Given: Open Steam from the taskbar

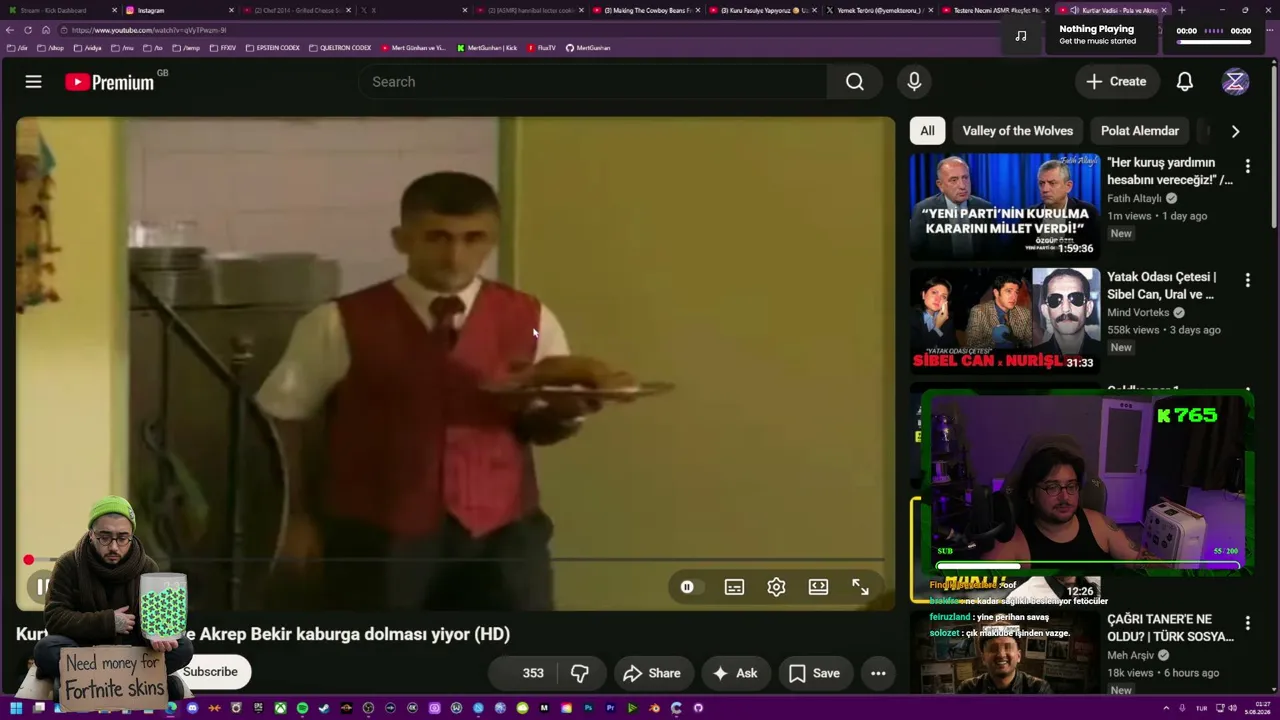Looking at the screenshot, I should click(324, 708).
